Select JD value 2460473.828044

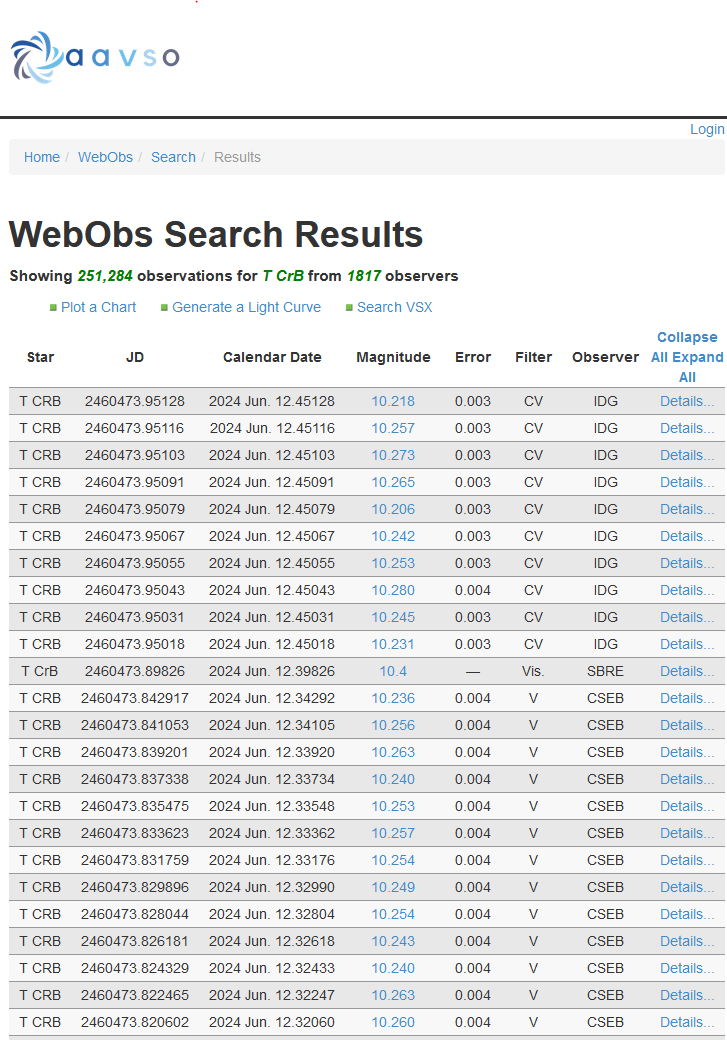click(x=135, y=914)
